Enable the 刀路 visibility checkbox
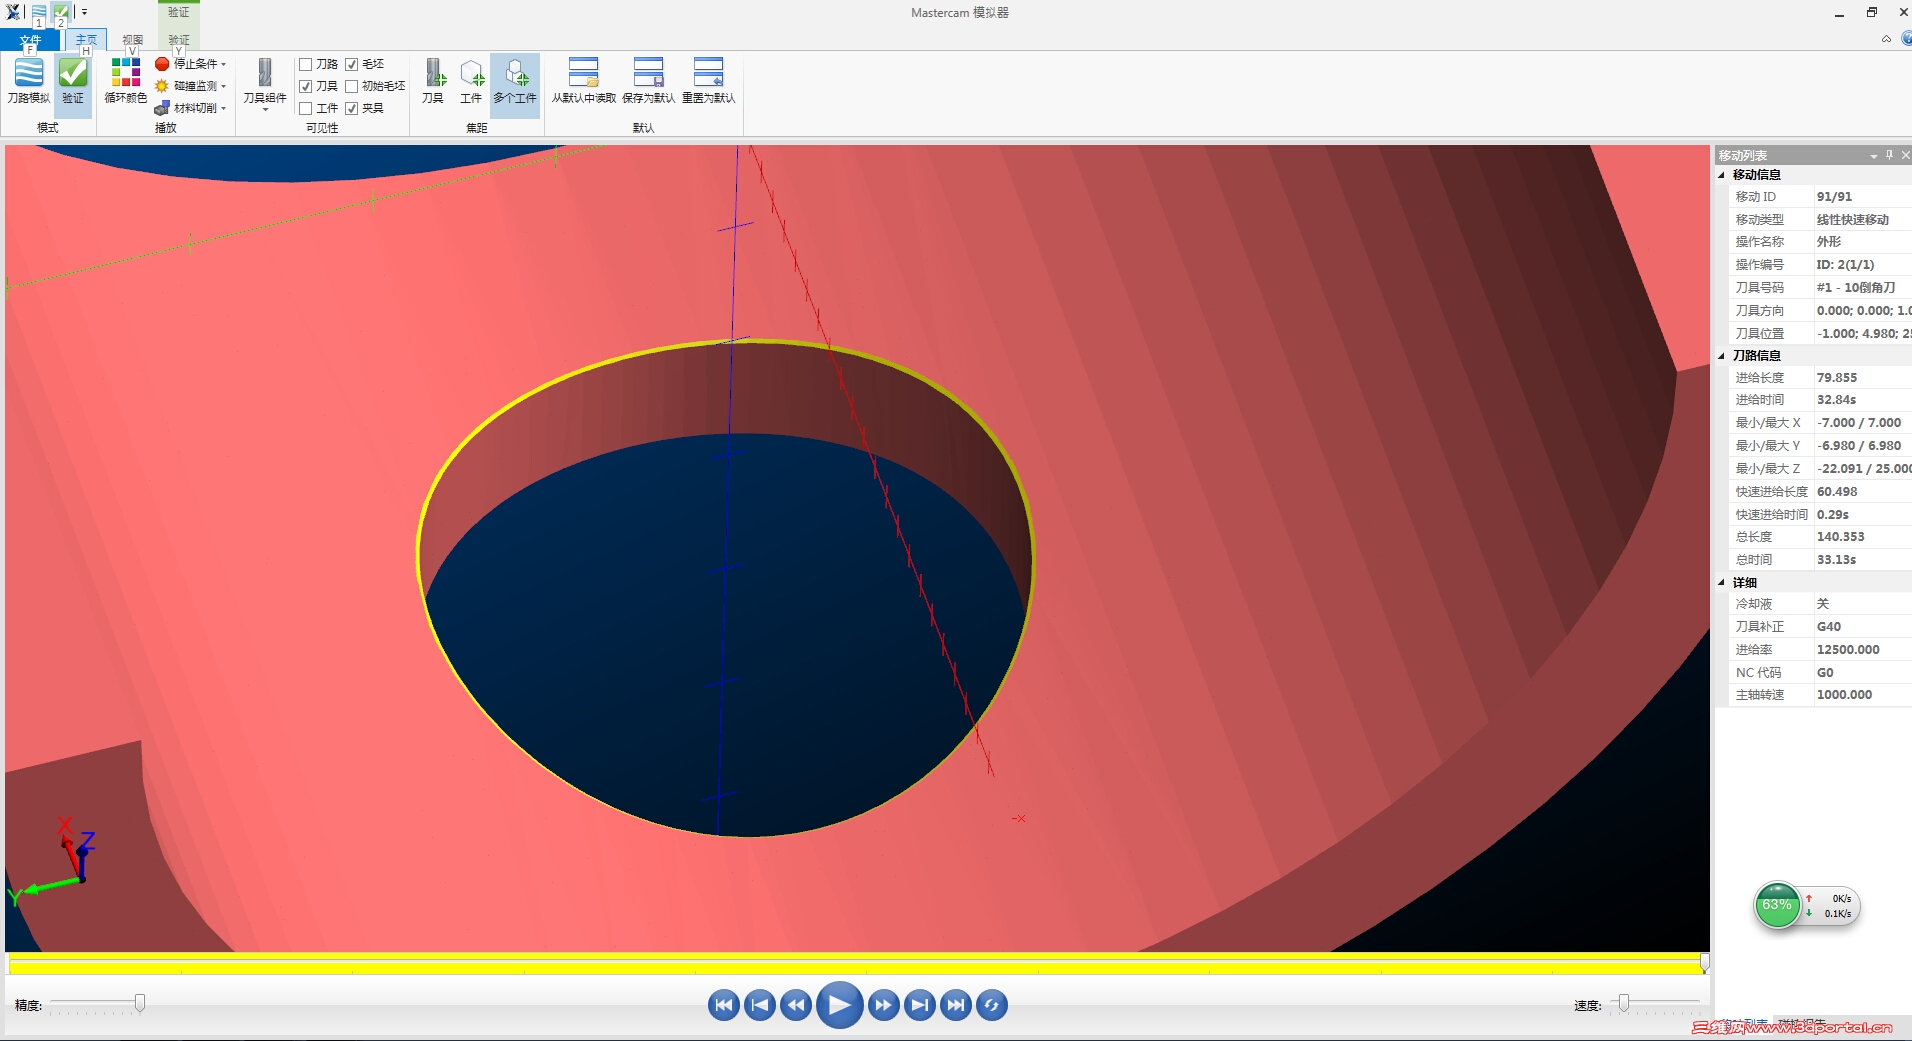 306,64
